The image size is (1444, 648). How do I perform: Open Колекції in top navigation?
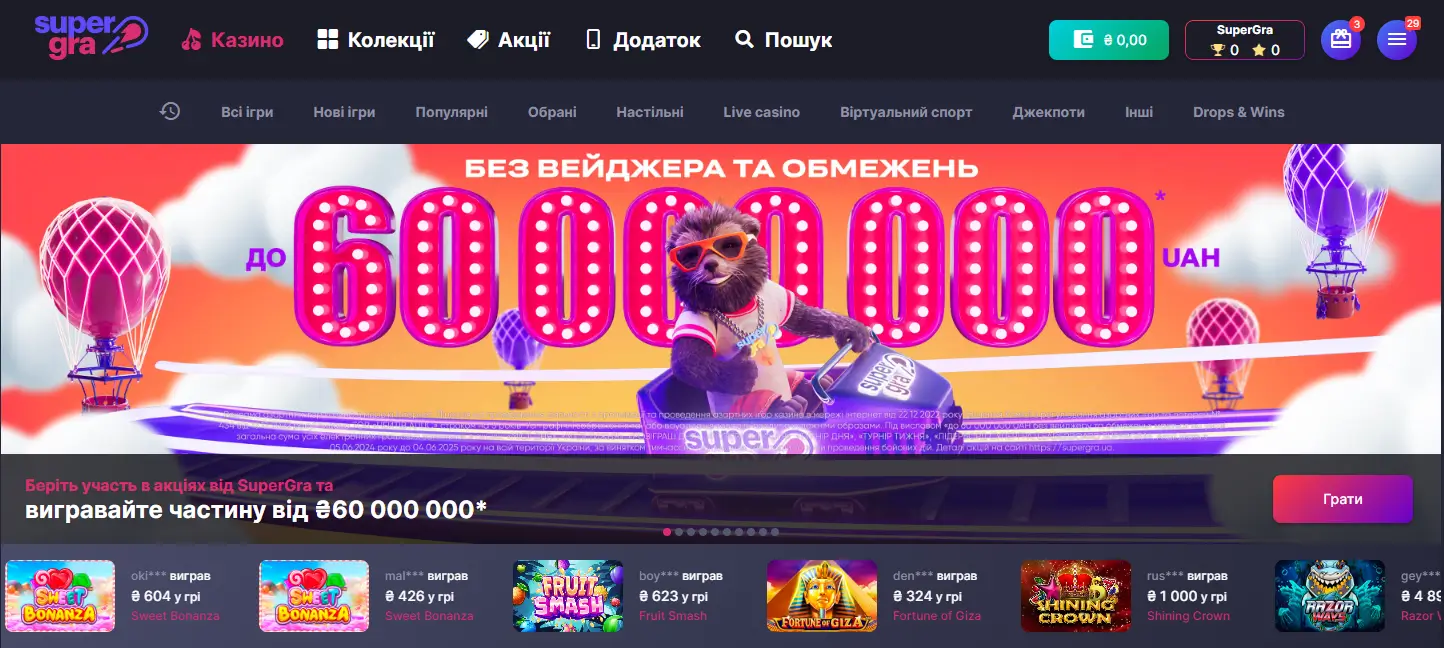point(376,40)
